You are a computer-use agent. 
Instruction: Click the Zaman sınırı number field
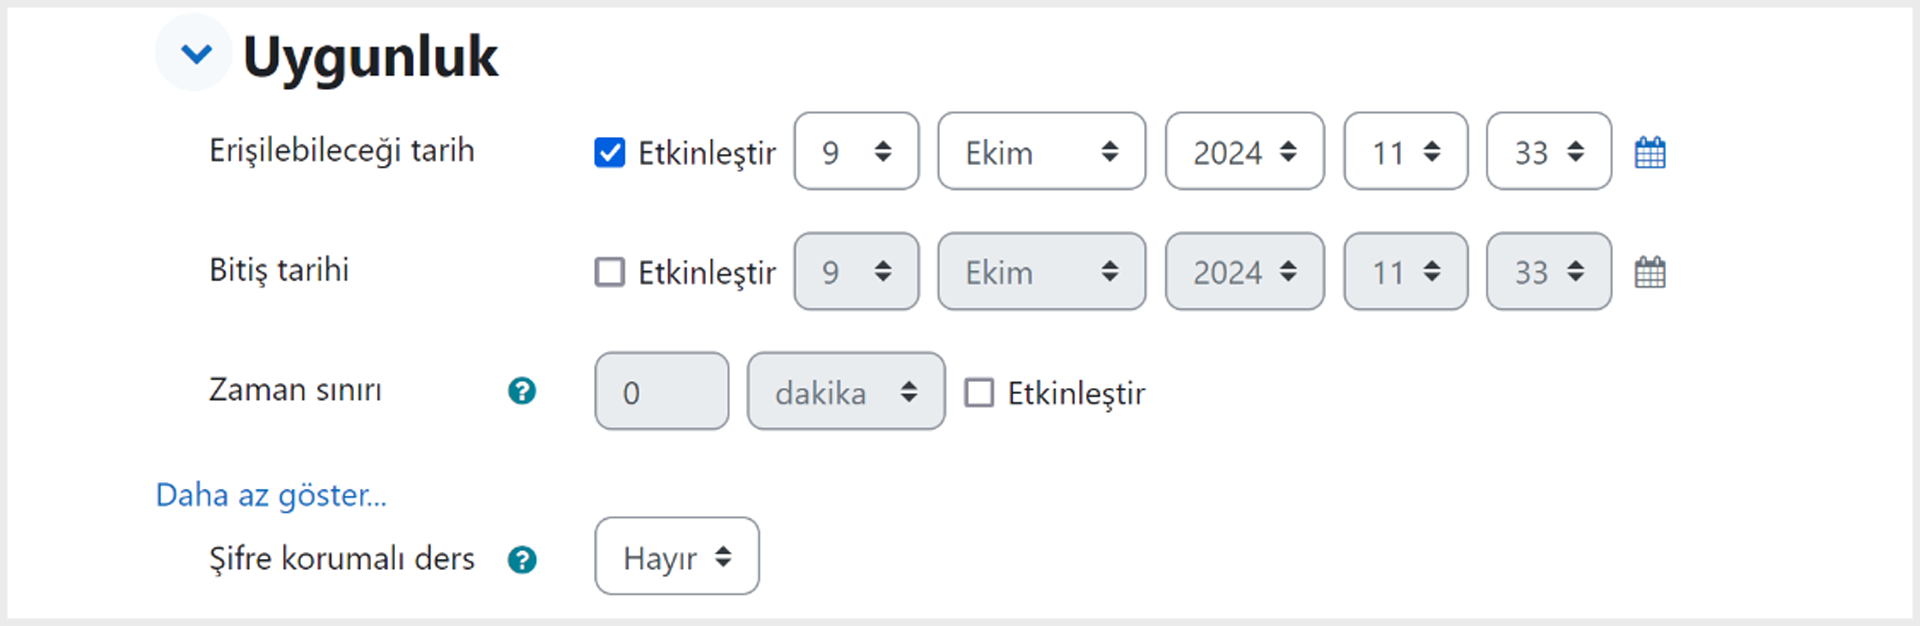point(662,391)
